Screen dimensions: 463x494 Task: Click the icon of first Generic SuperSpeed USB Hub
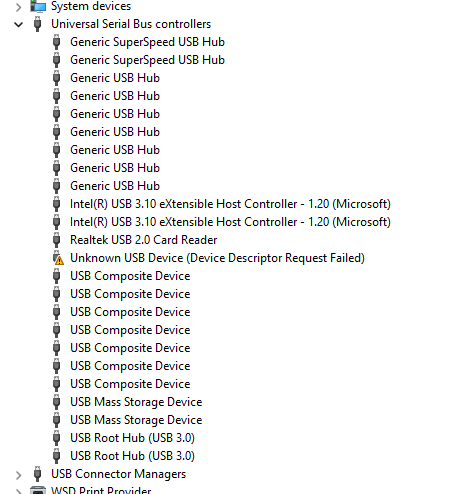(57, 42)
